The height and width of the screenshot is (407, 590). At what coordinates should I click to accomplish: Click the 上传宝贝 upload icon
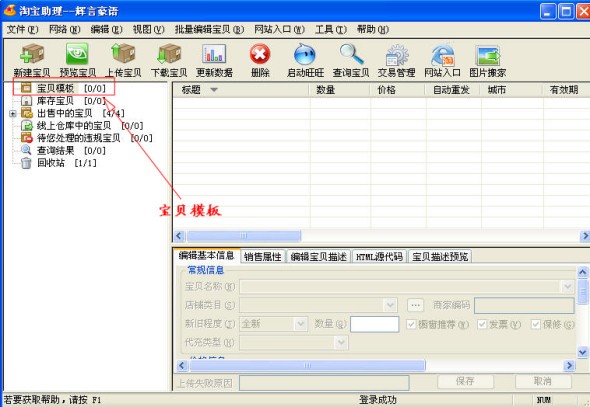tap(123, 53)
